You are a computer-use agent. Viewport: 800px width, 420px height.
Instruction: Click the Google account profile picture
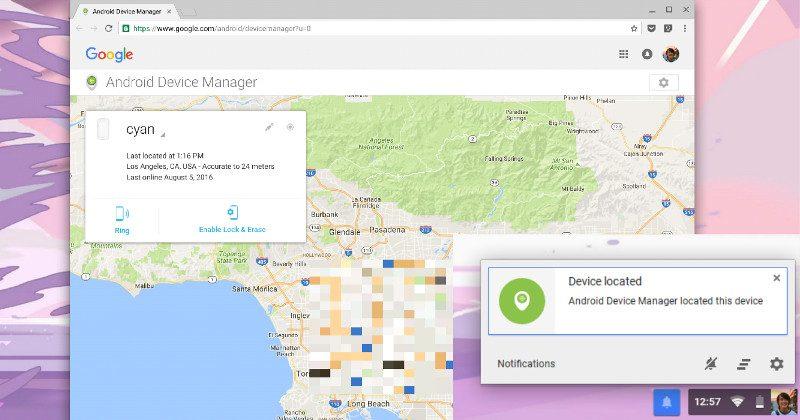point(671,54)
